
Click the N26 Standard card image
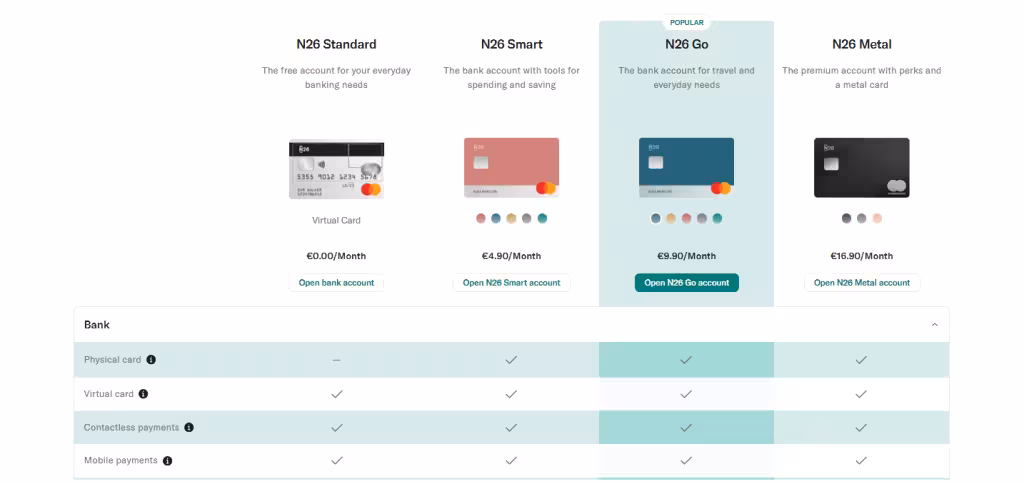pyautogui.click(x=336, y=169)
